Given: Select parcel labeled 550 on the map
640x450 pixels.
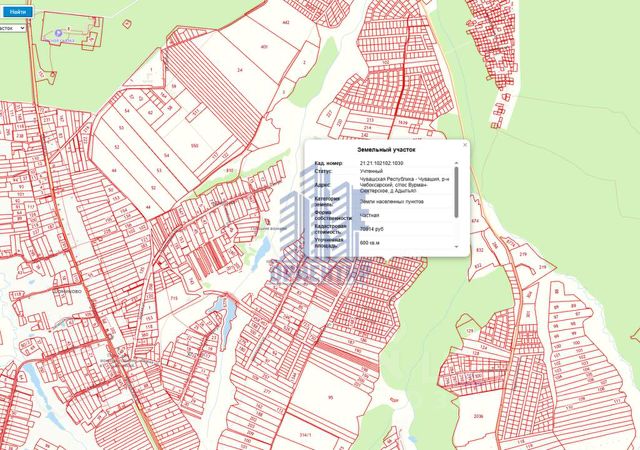Looking at the screenshot, I should click(x=195, y=146).
